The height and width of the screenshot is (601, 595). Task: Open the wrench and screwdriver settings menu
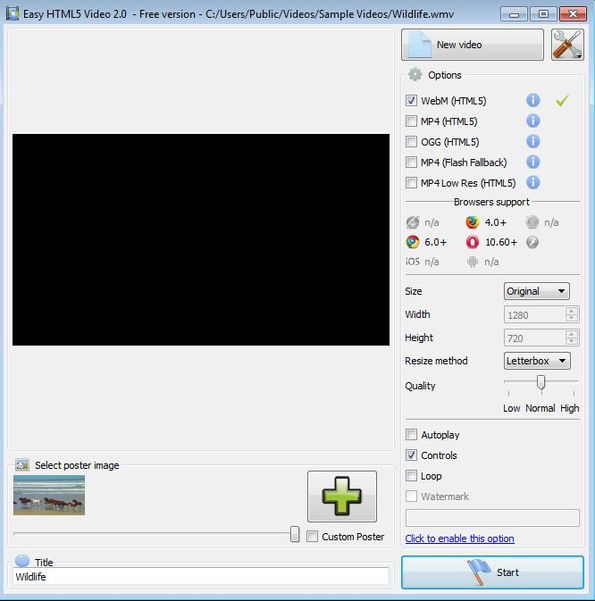(567, 44)
